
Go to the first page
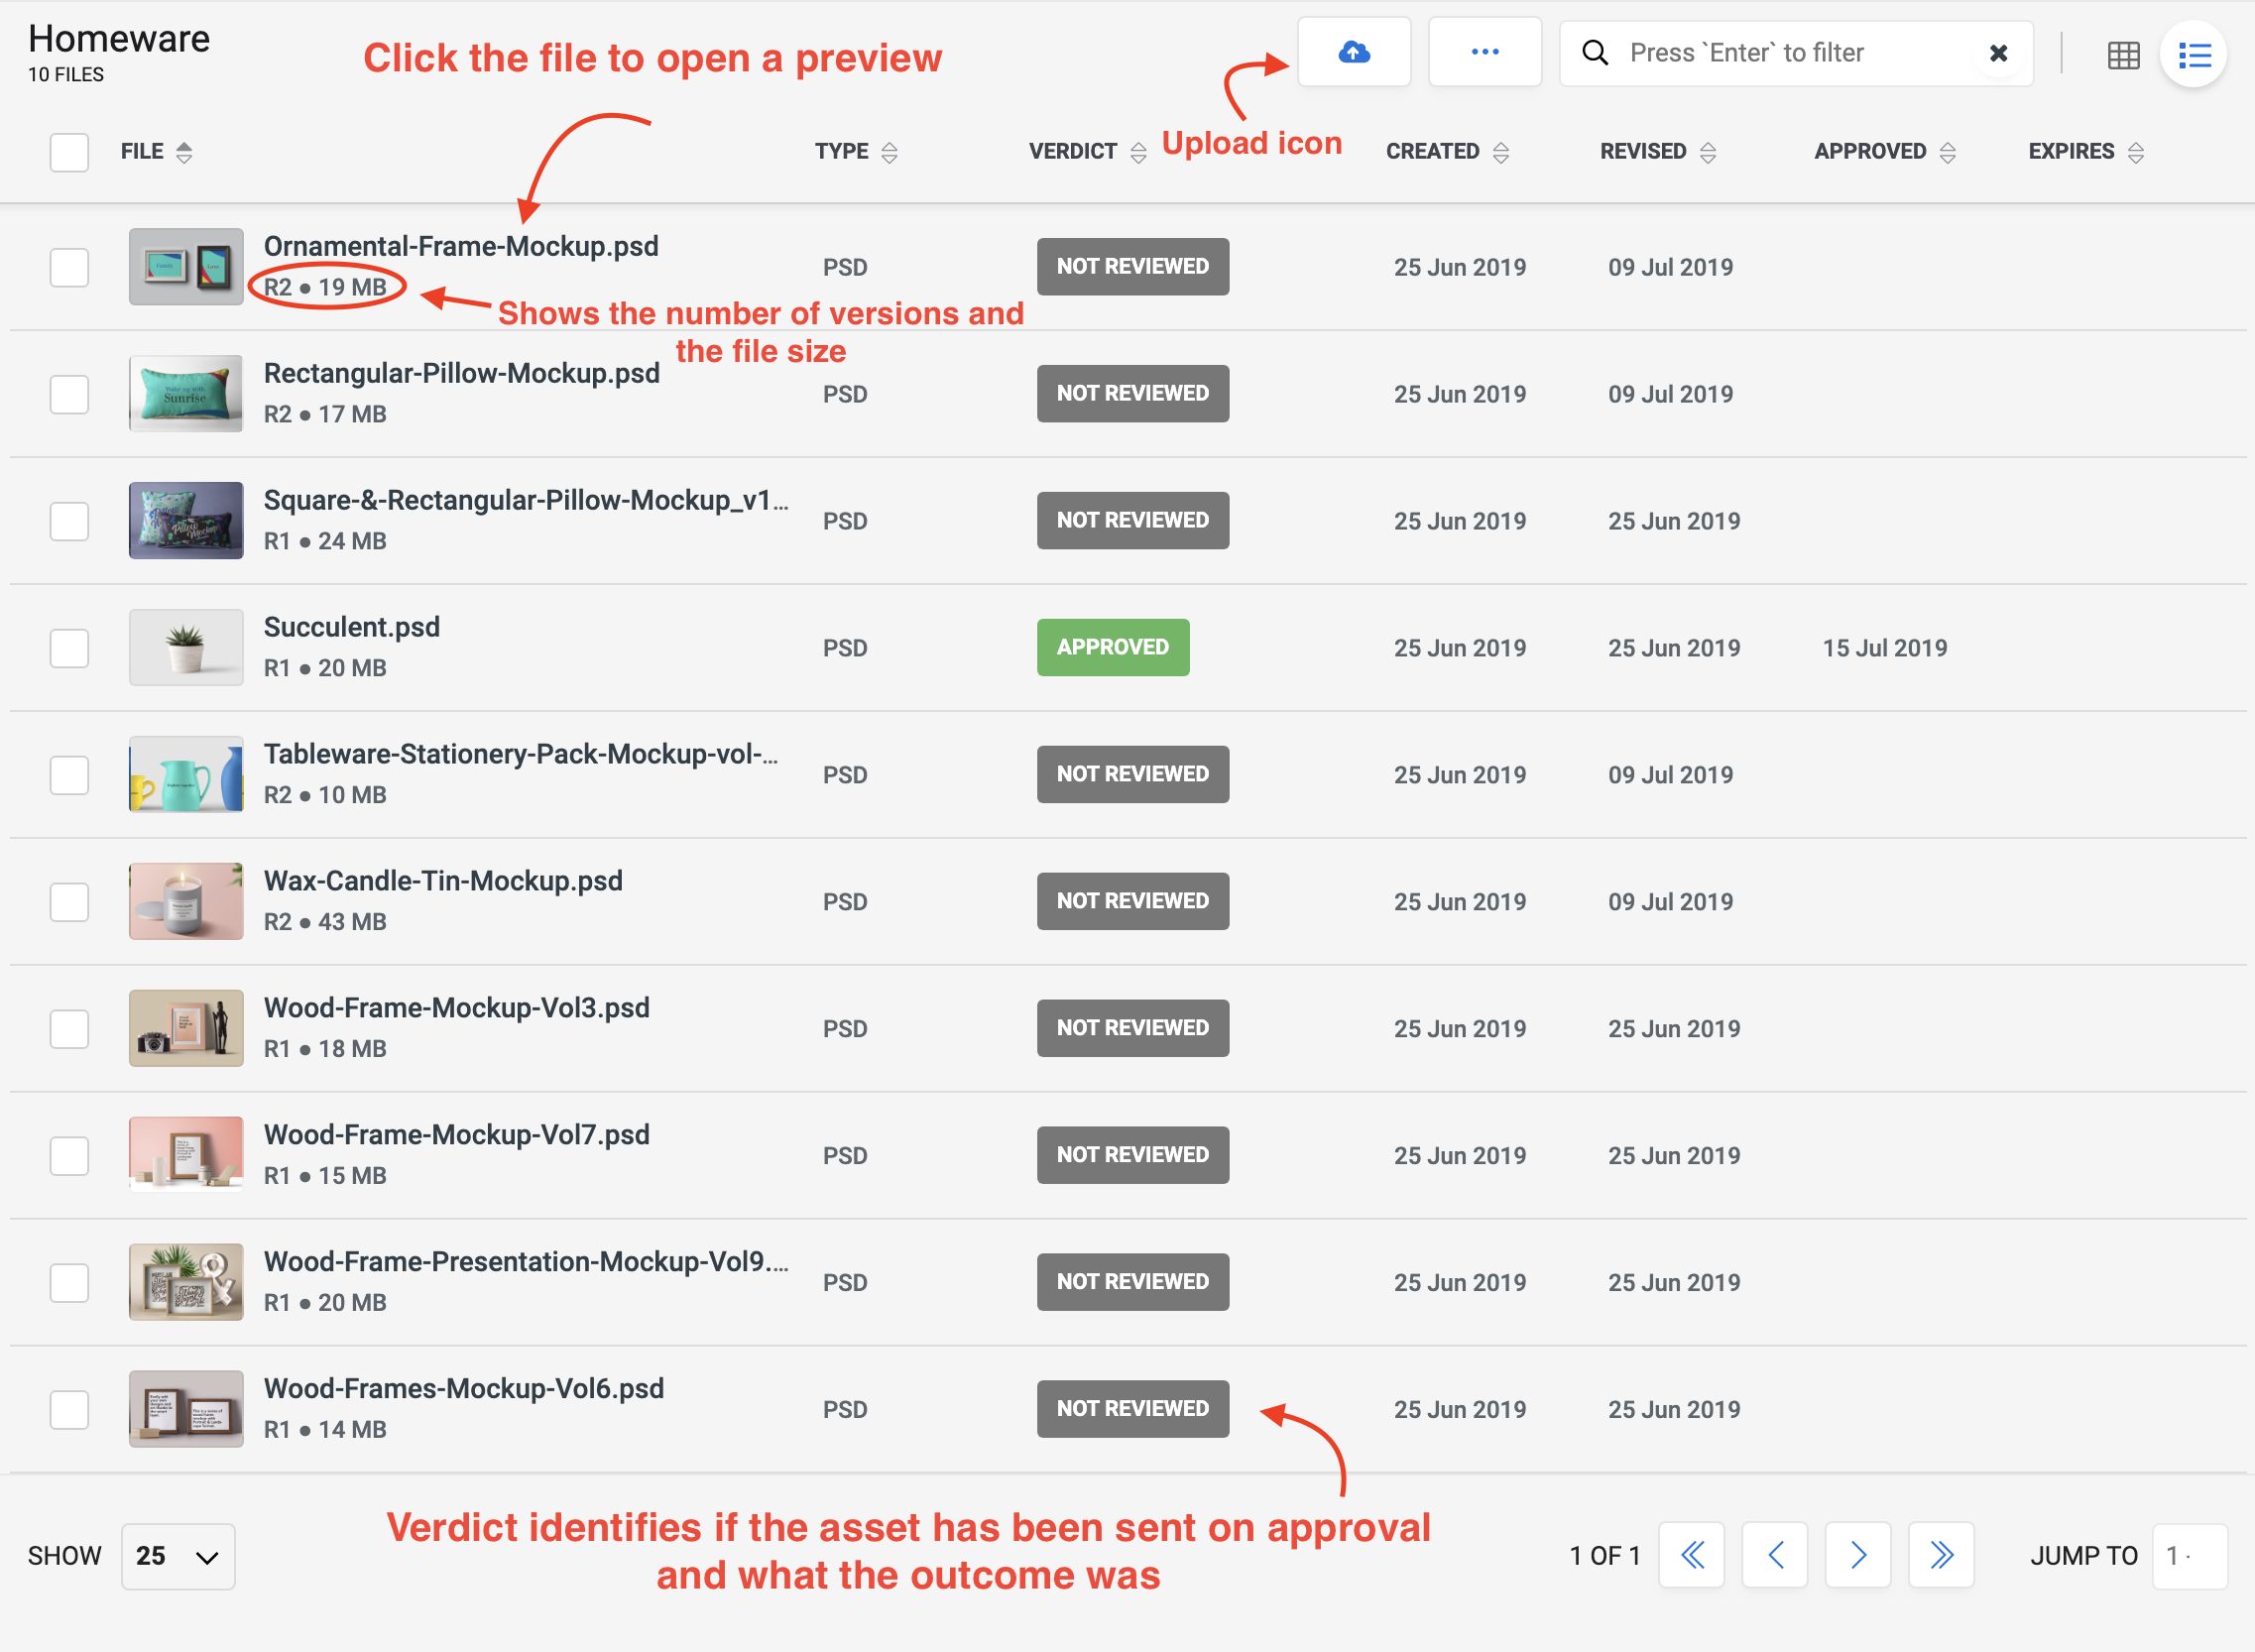coord(1691,1555)
